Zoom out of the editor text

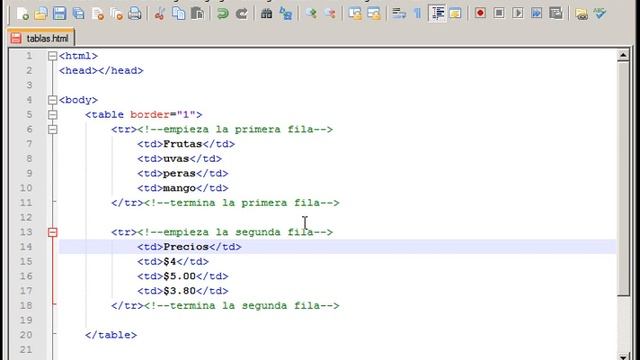(330, 13)
